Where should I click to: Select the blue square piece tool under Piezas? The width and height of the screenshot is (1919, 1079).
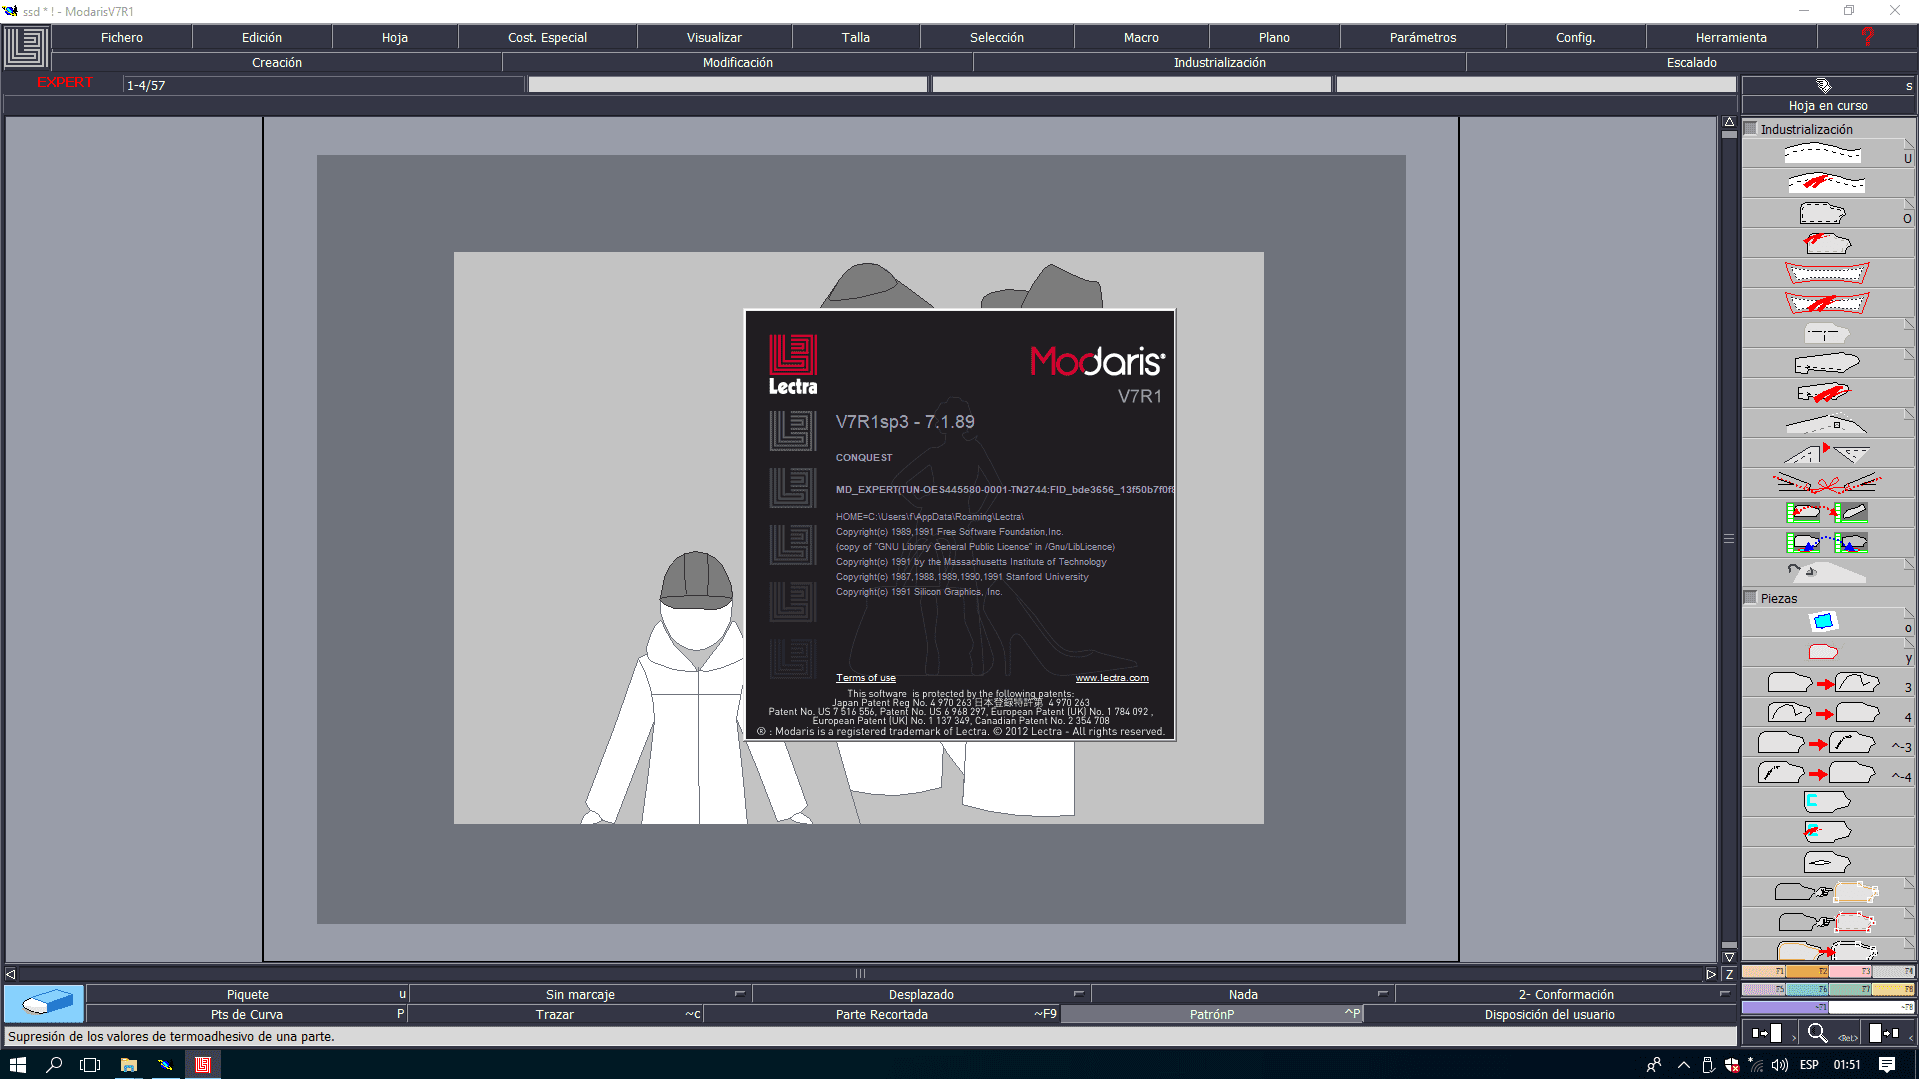tap(1823, 622)
